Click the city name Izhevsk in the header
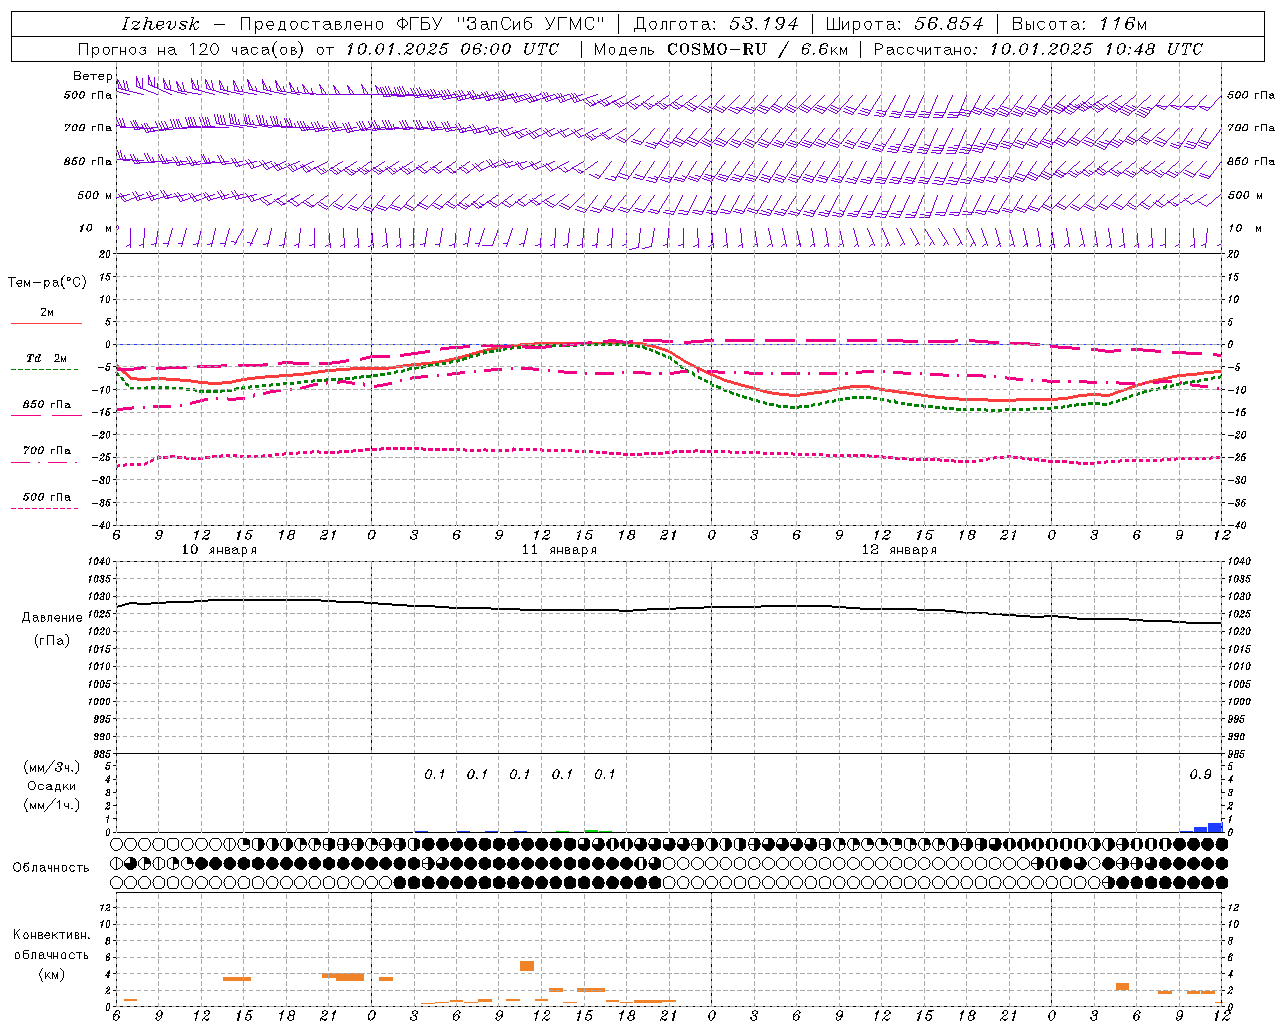1280x1024 pixels. click(x=160, y=24)
